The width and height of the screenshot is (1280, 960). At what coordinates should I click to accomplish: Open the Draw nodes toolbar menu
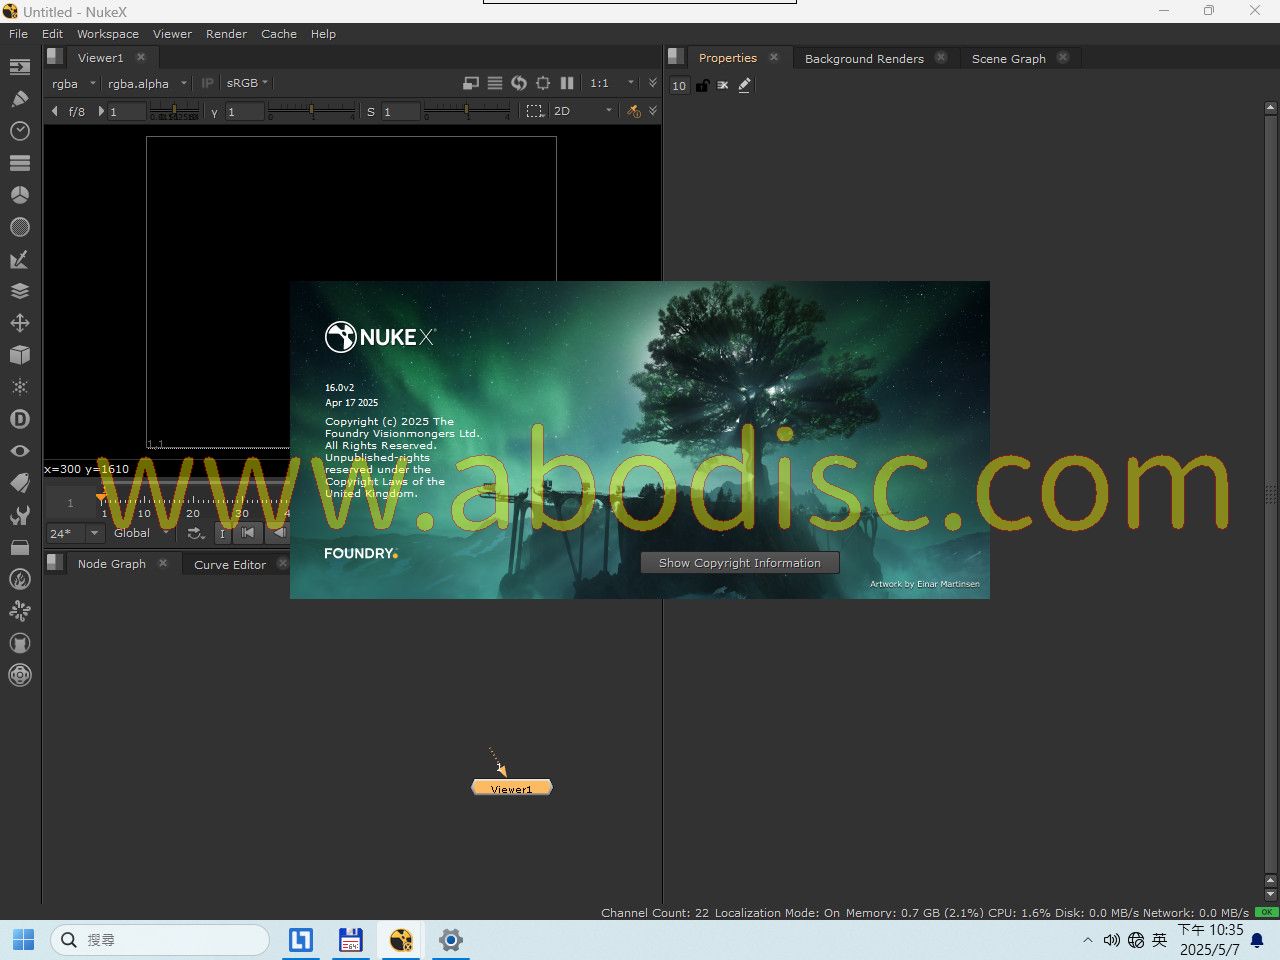pos(20,99)
